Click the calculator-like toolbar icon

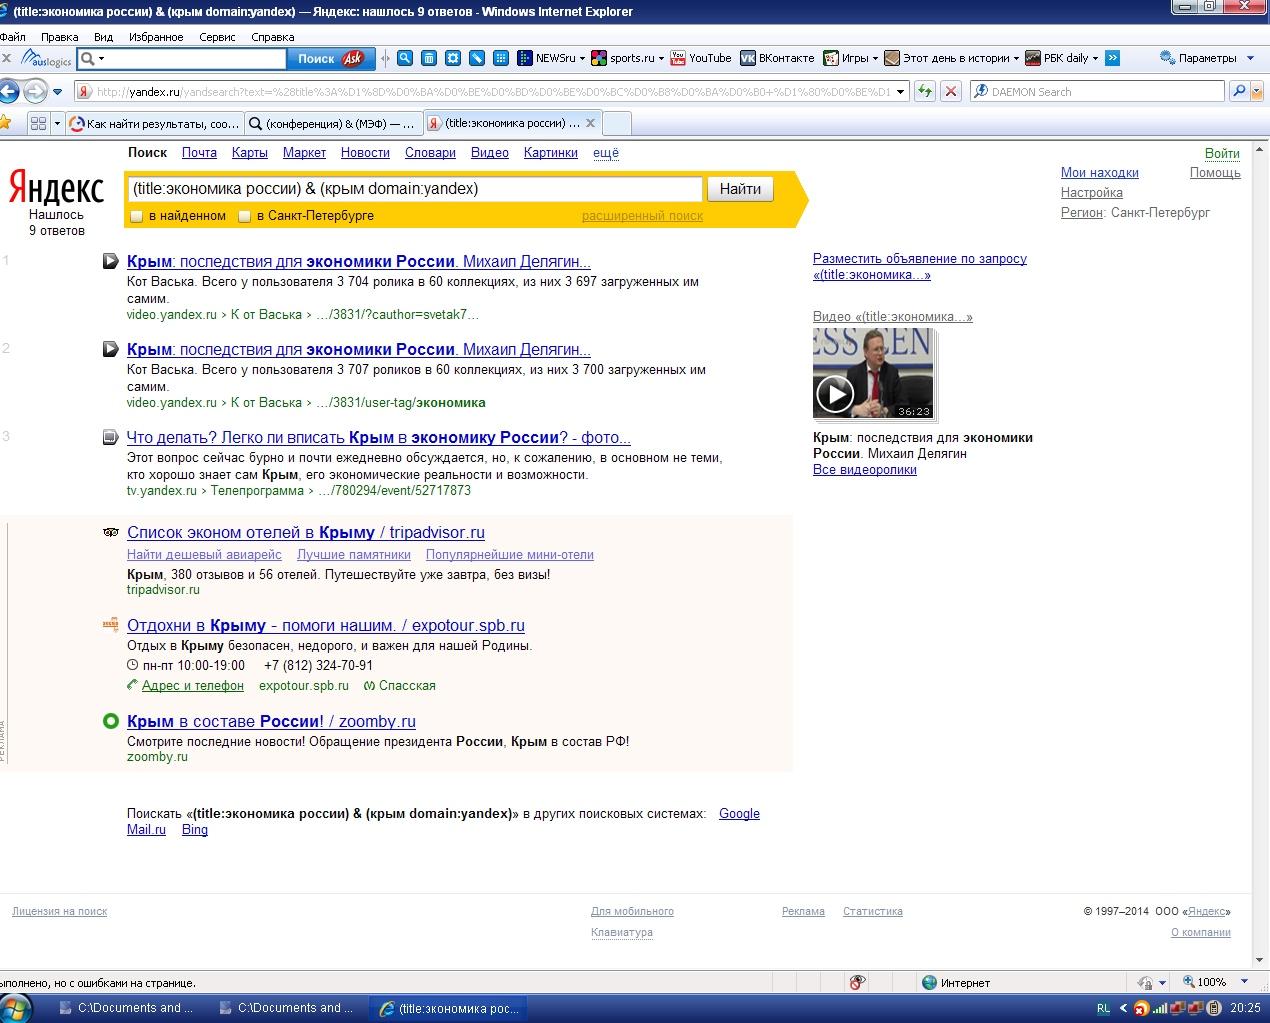(x=429, y=58)
